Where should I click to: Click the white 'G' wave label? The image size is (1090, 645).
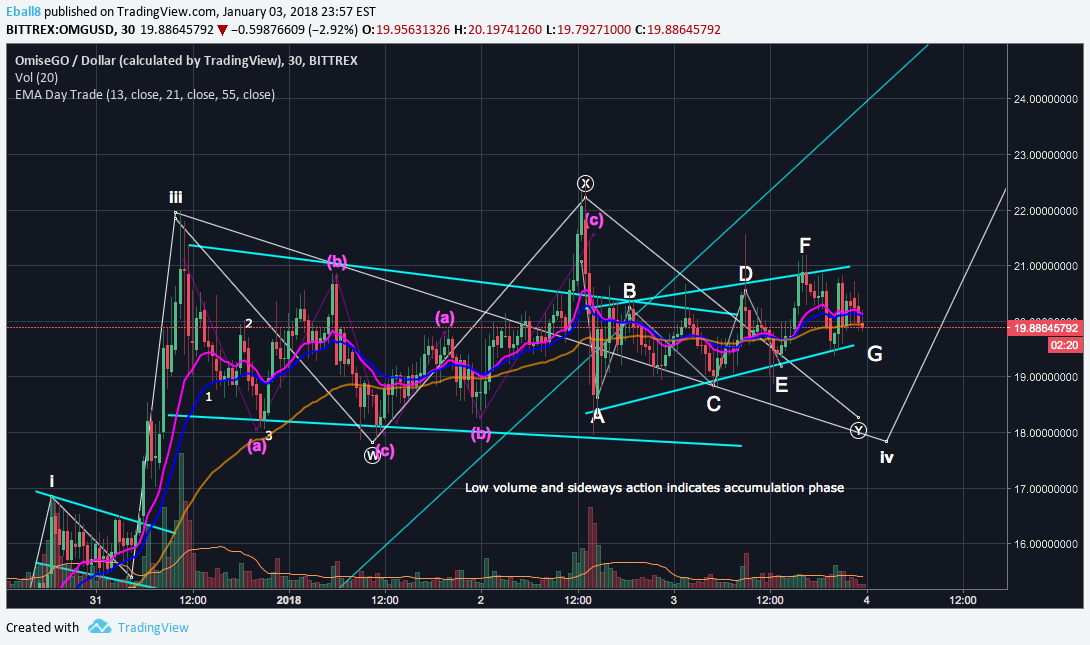point(875,354)
